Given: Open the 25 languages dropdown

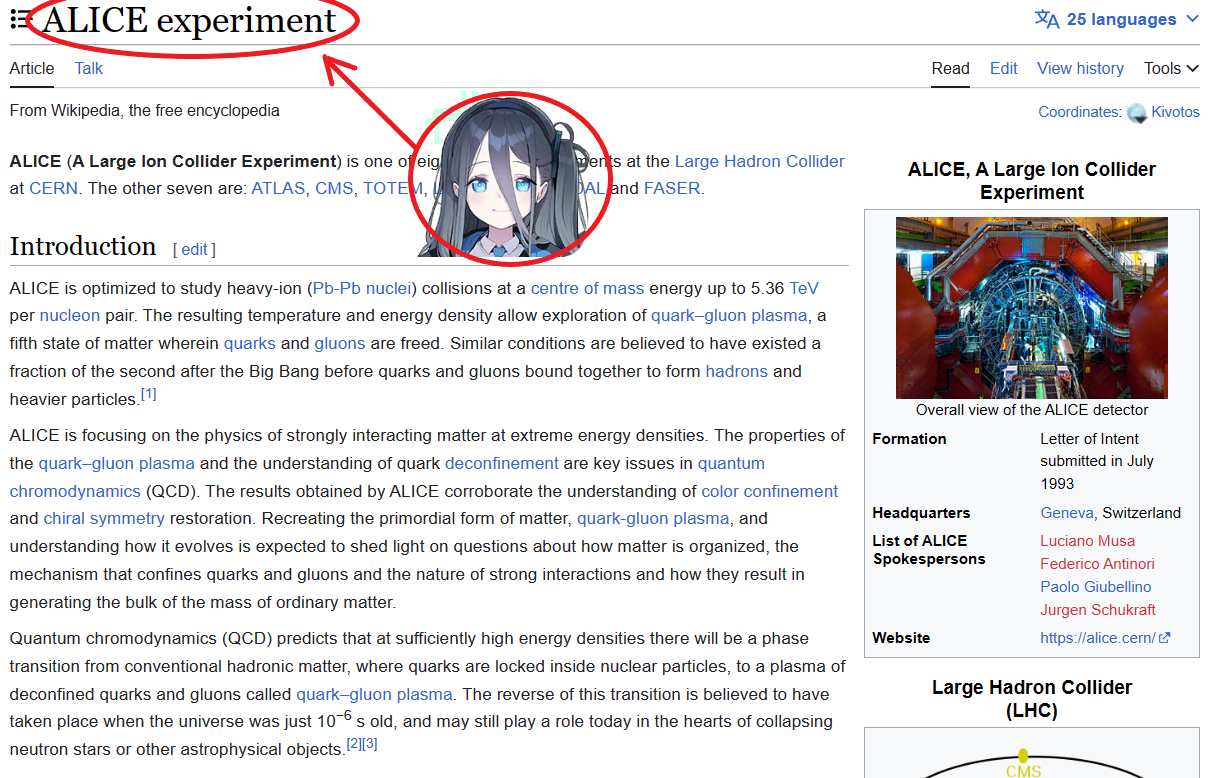Looking at the screenshot, I should click(1118, 19).
